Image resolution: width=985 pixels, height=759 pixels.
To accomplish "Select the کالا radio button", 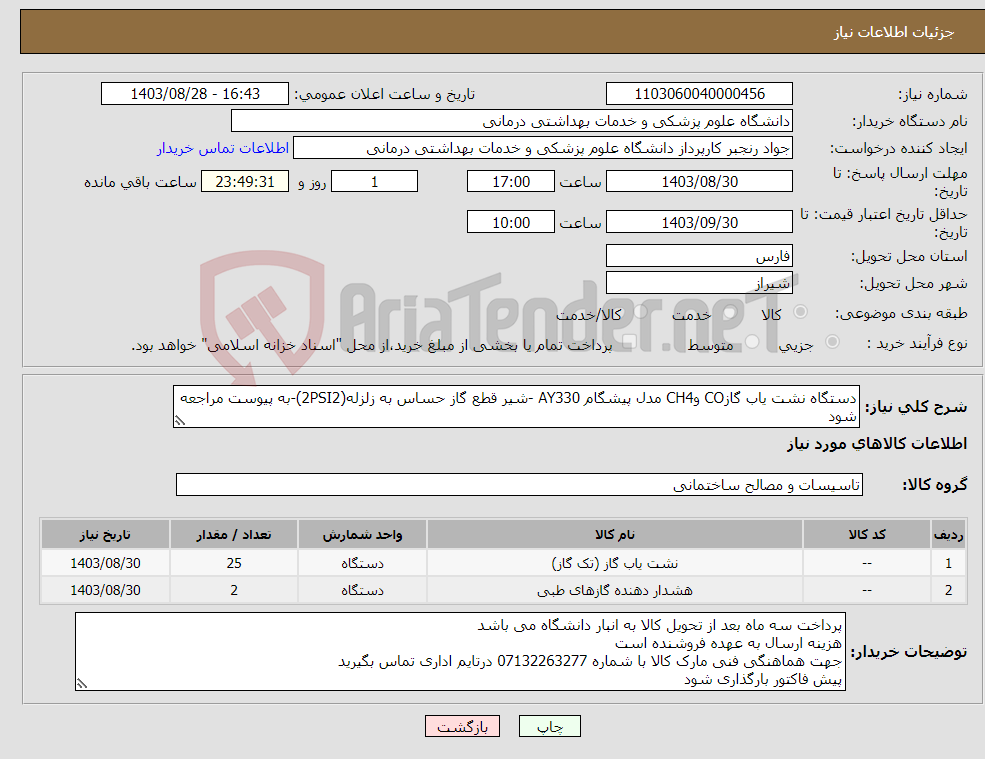I will tap(800, 312).
